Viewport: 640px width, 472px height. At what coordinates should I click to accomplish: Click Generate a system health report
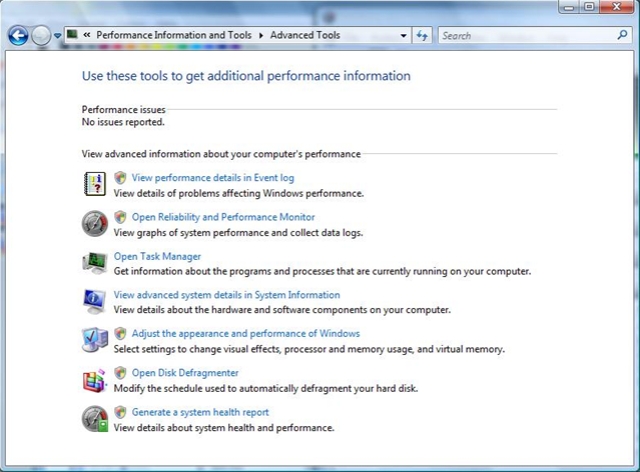pos(200,412)
